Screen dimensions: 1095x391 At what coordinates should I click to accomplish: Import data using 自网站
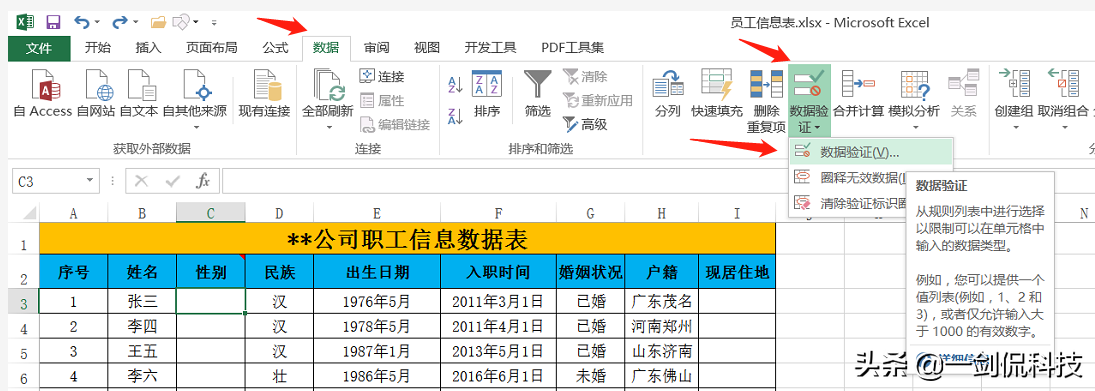point(96,93)
